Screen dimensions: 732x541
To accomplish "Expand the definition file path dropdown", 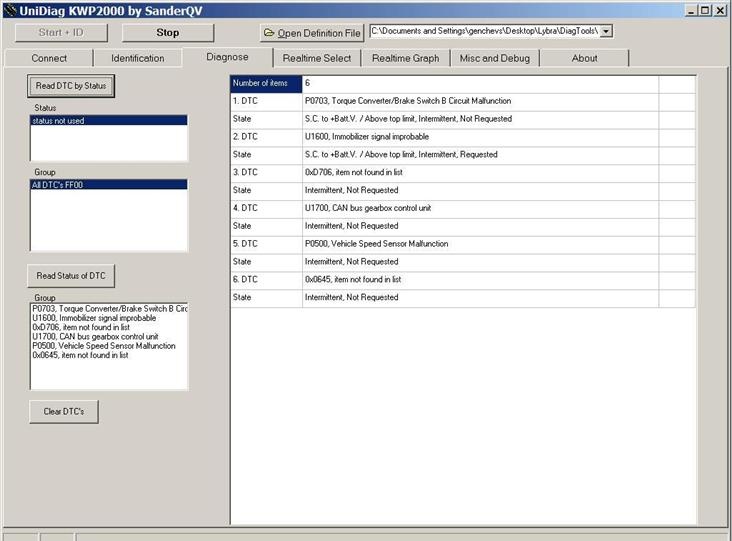I will coord(606,31).
